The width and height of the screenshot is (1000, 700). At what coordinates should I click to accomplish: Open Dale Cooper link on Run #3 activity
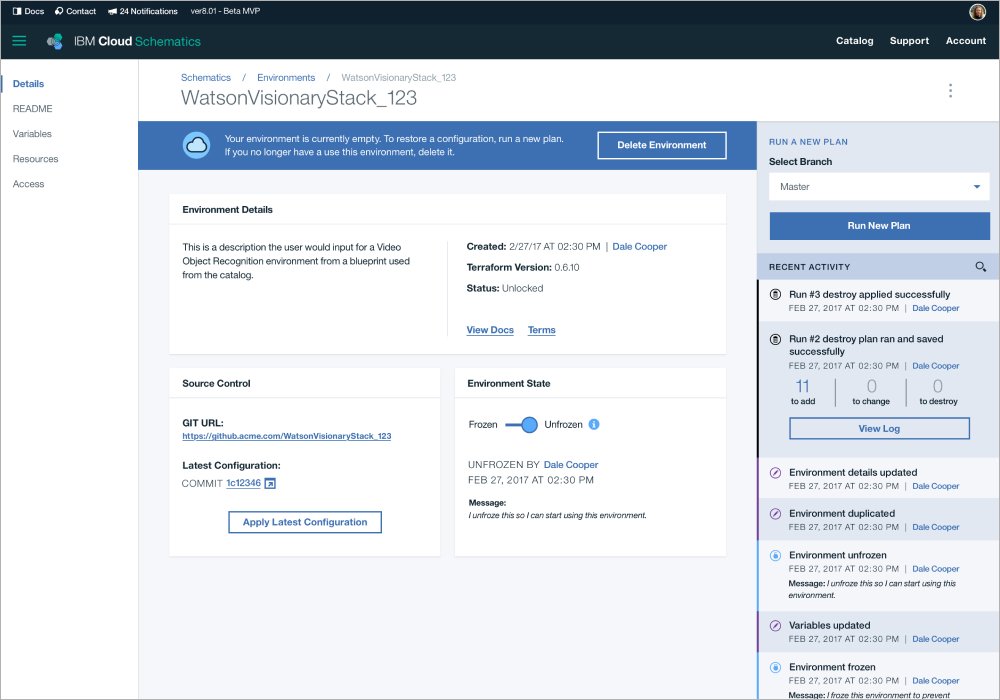pos(935,308)
